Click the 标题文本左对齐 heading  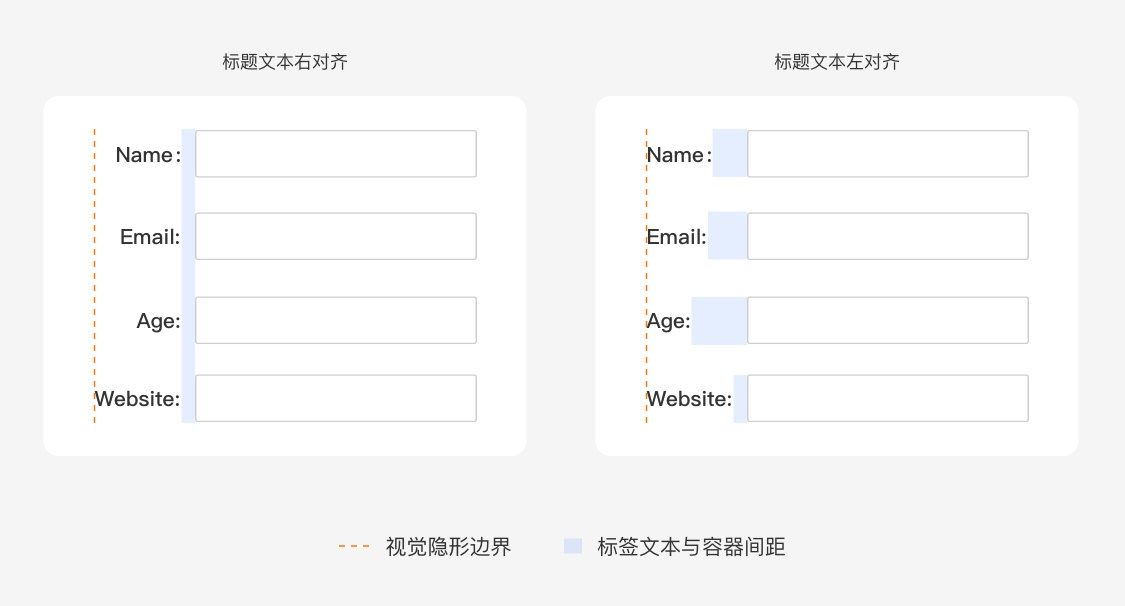(837, 61)
